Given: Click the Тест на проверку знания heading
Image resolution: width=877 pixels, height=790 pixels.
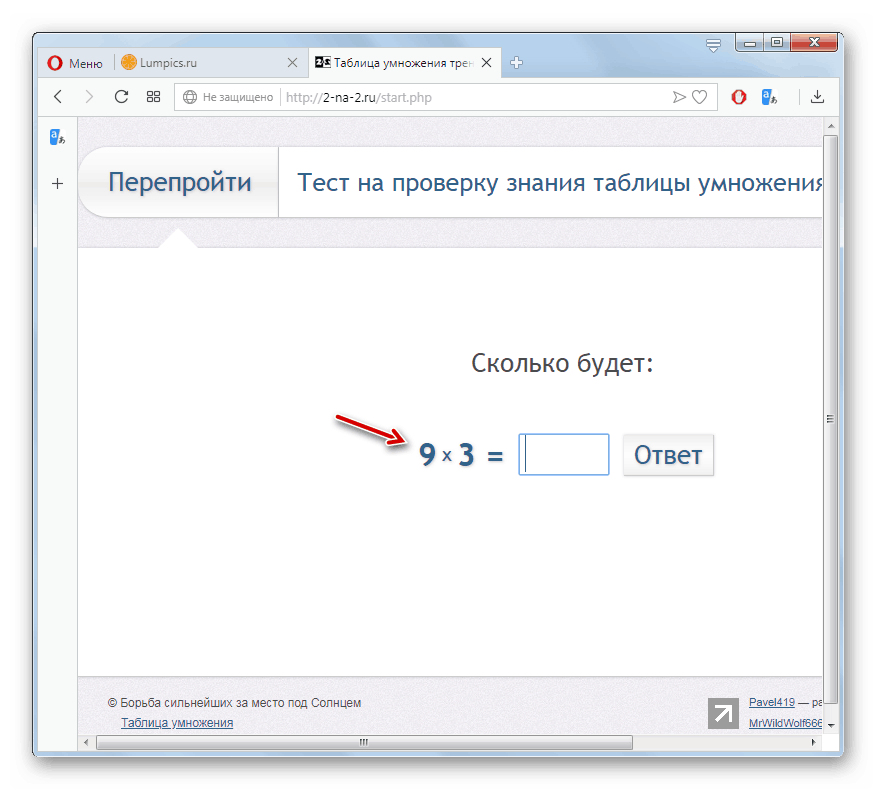Looking at the screenshot, I should coord(560,183).
